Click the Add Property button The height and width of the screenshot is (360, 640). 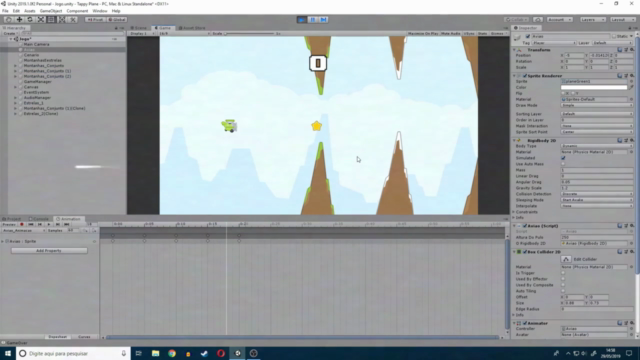point(49,251)
